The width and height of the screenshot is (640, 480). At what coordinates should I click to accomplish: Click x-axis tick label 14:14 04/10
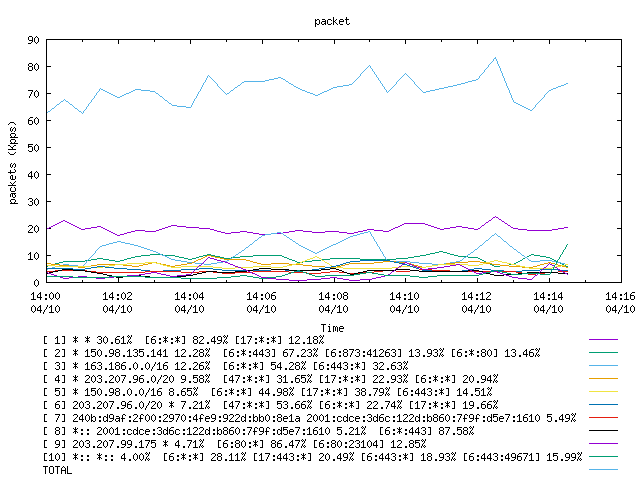tap(548, 302)
